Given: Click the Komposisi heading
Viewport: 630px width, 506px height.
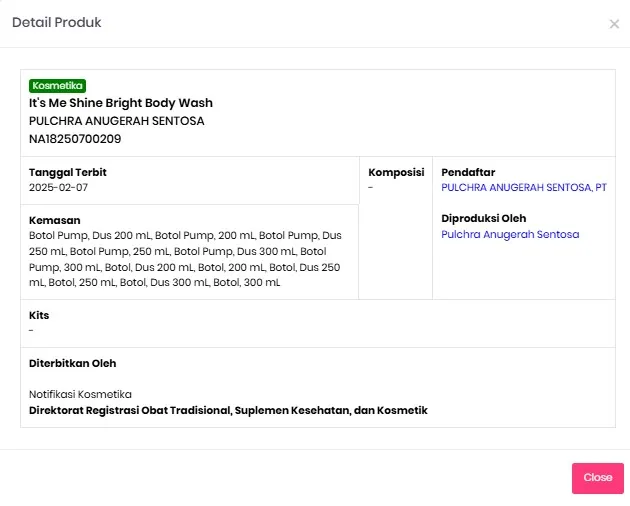Looking at the screenshot, I should (x=396, y=172).
